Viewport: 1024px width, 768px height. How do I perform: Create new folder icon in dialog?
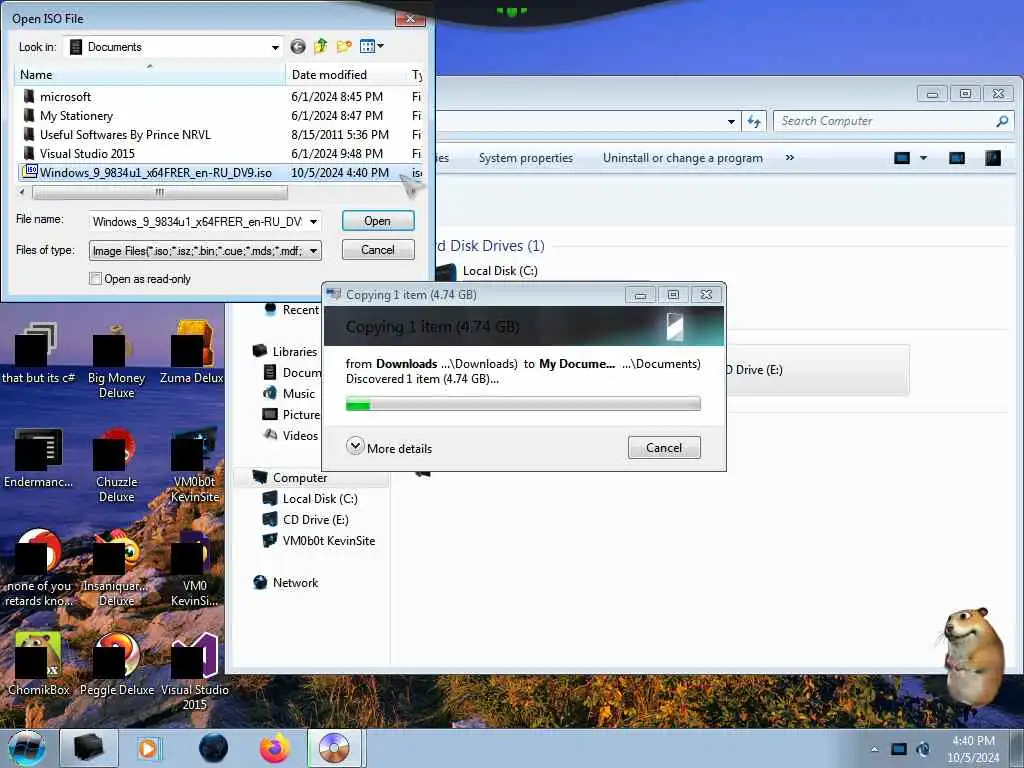click(344, 46)
